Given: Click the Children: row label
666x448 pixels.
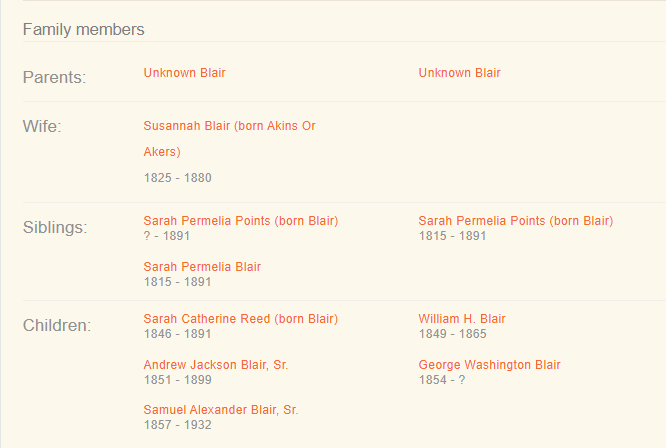Looking at the screenshot, I should [x=57, y=325].
